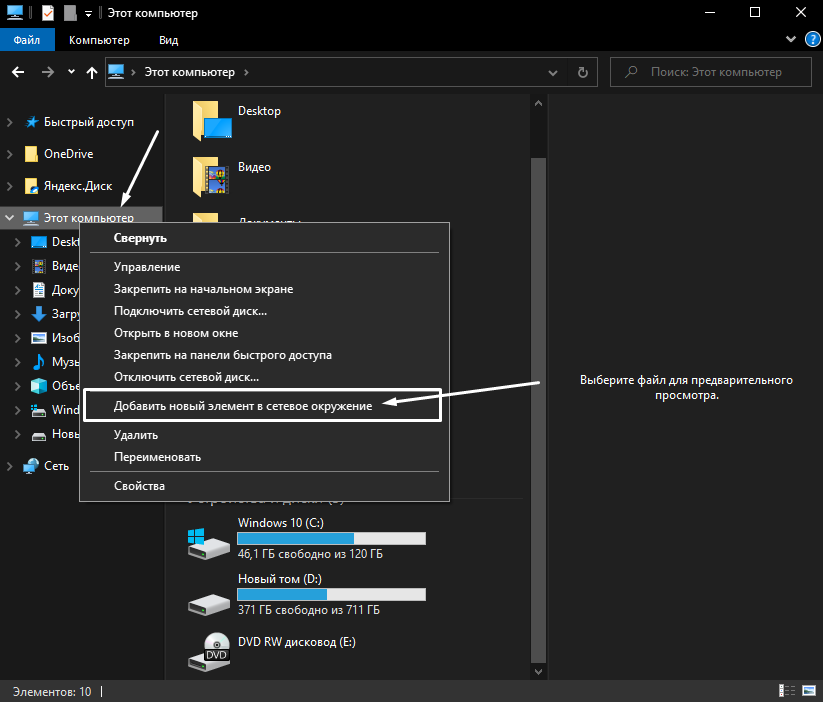Navigate back using the back arrow icon
Viewport: 823px width, 702px height.
point(17,71)
